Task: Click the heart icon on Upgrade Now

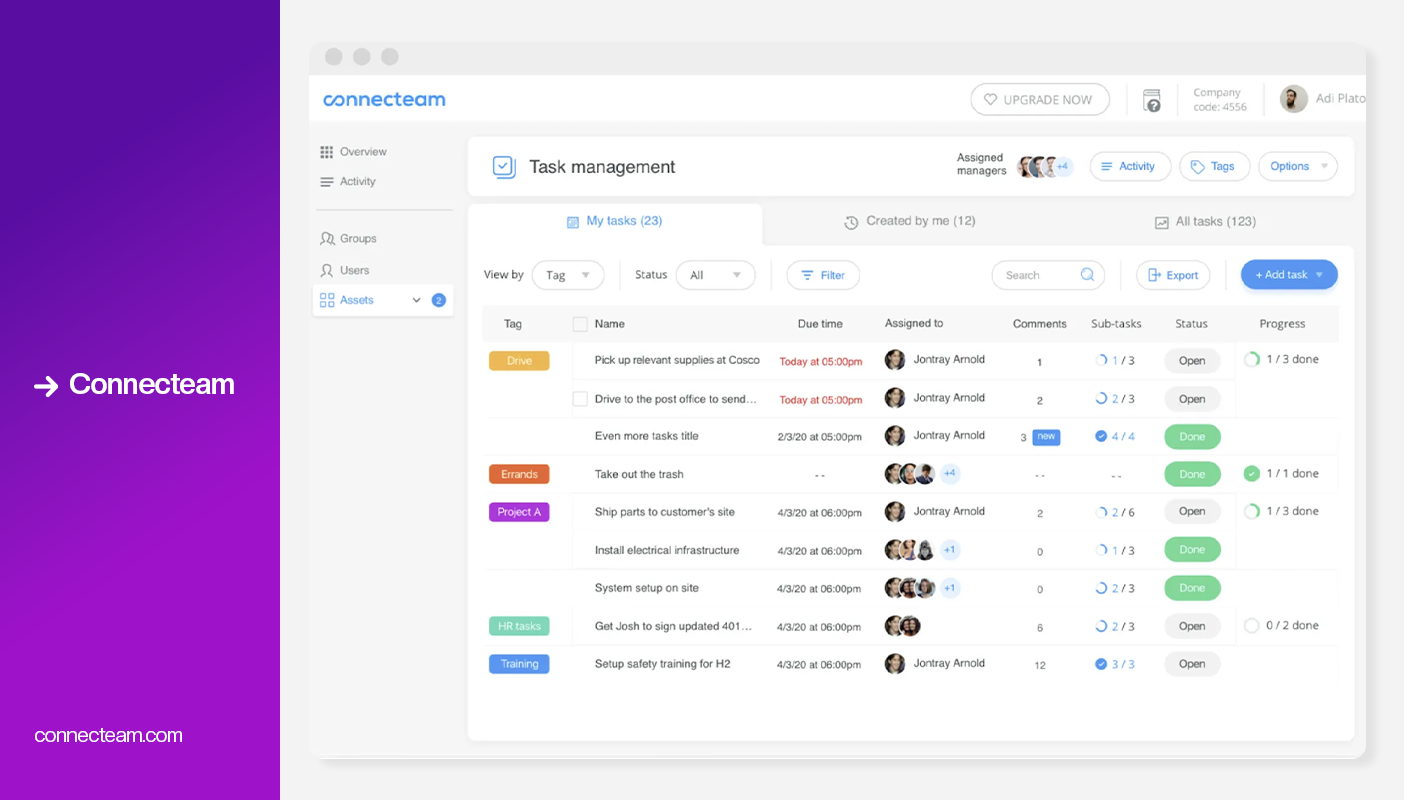Action: [x=990, y=100]
